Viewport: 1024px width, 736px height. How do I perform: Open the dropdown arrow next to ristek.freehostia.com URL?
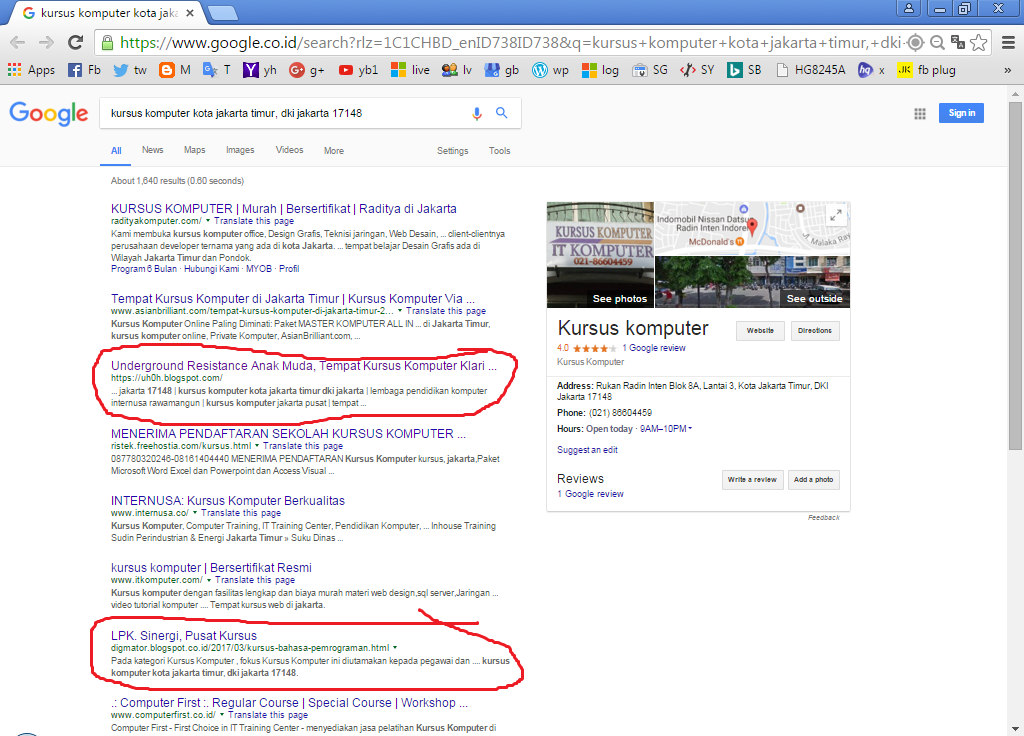(257, 446)
